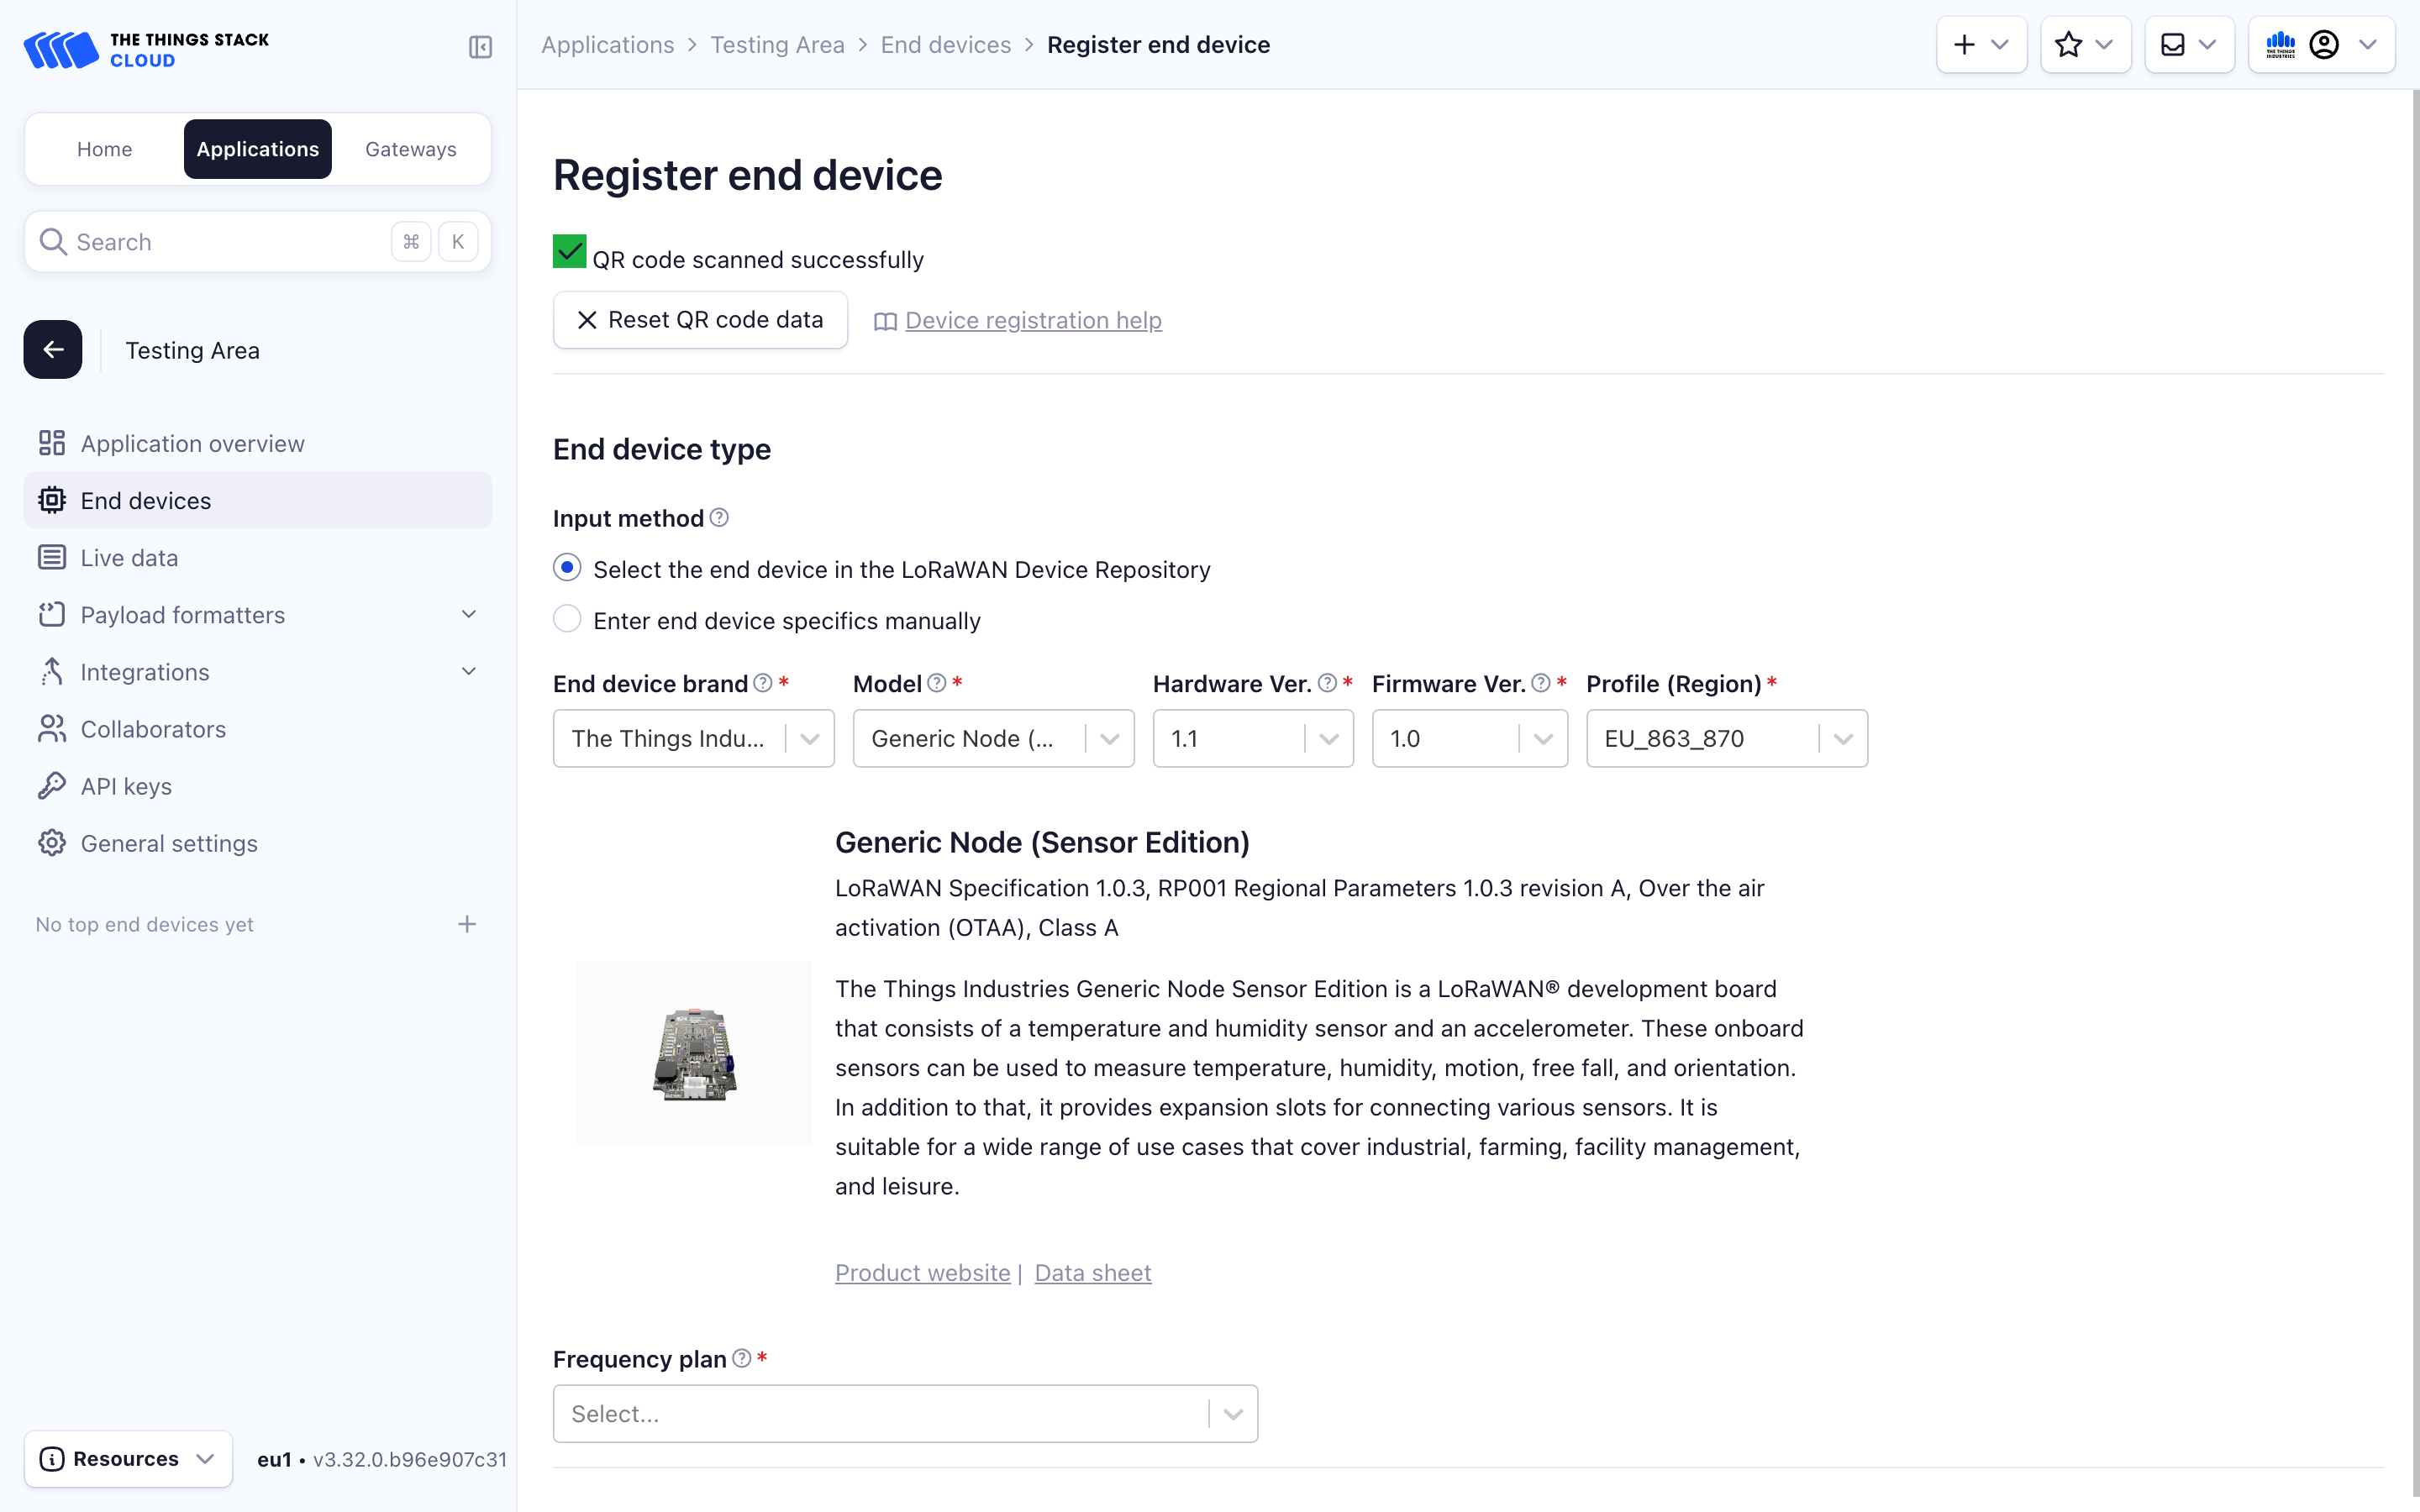The width and height of the screenshot is (2420, 1512).
Task: Open the API keys section
Action: (125, 786)
